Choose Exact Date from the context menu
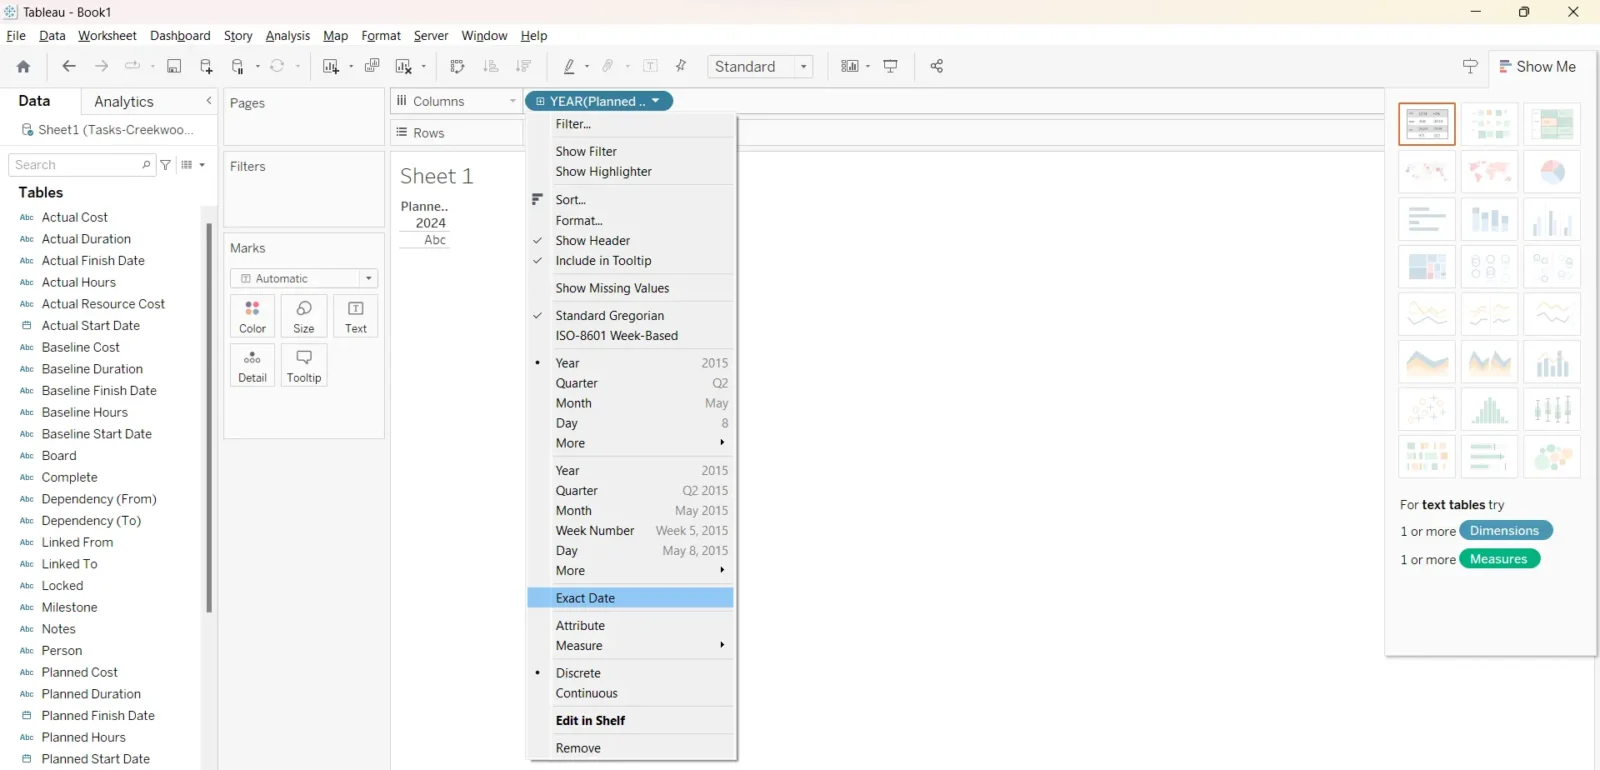 (631, 598)
